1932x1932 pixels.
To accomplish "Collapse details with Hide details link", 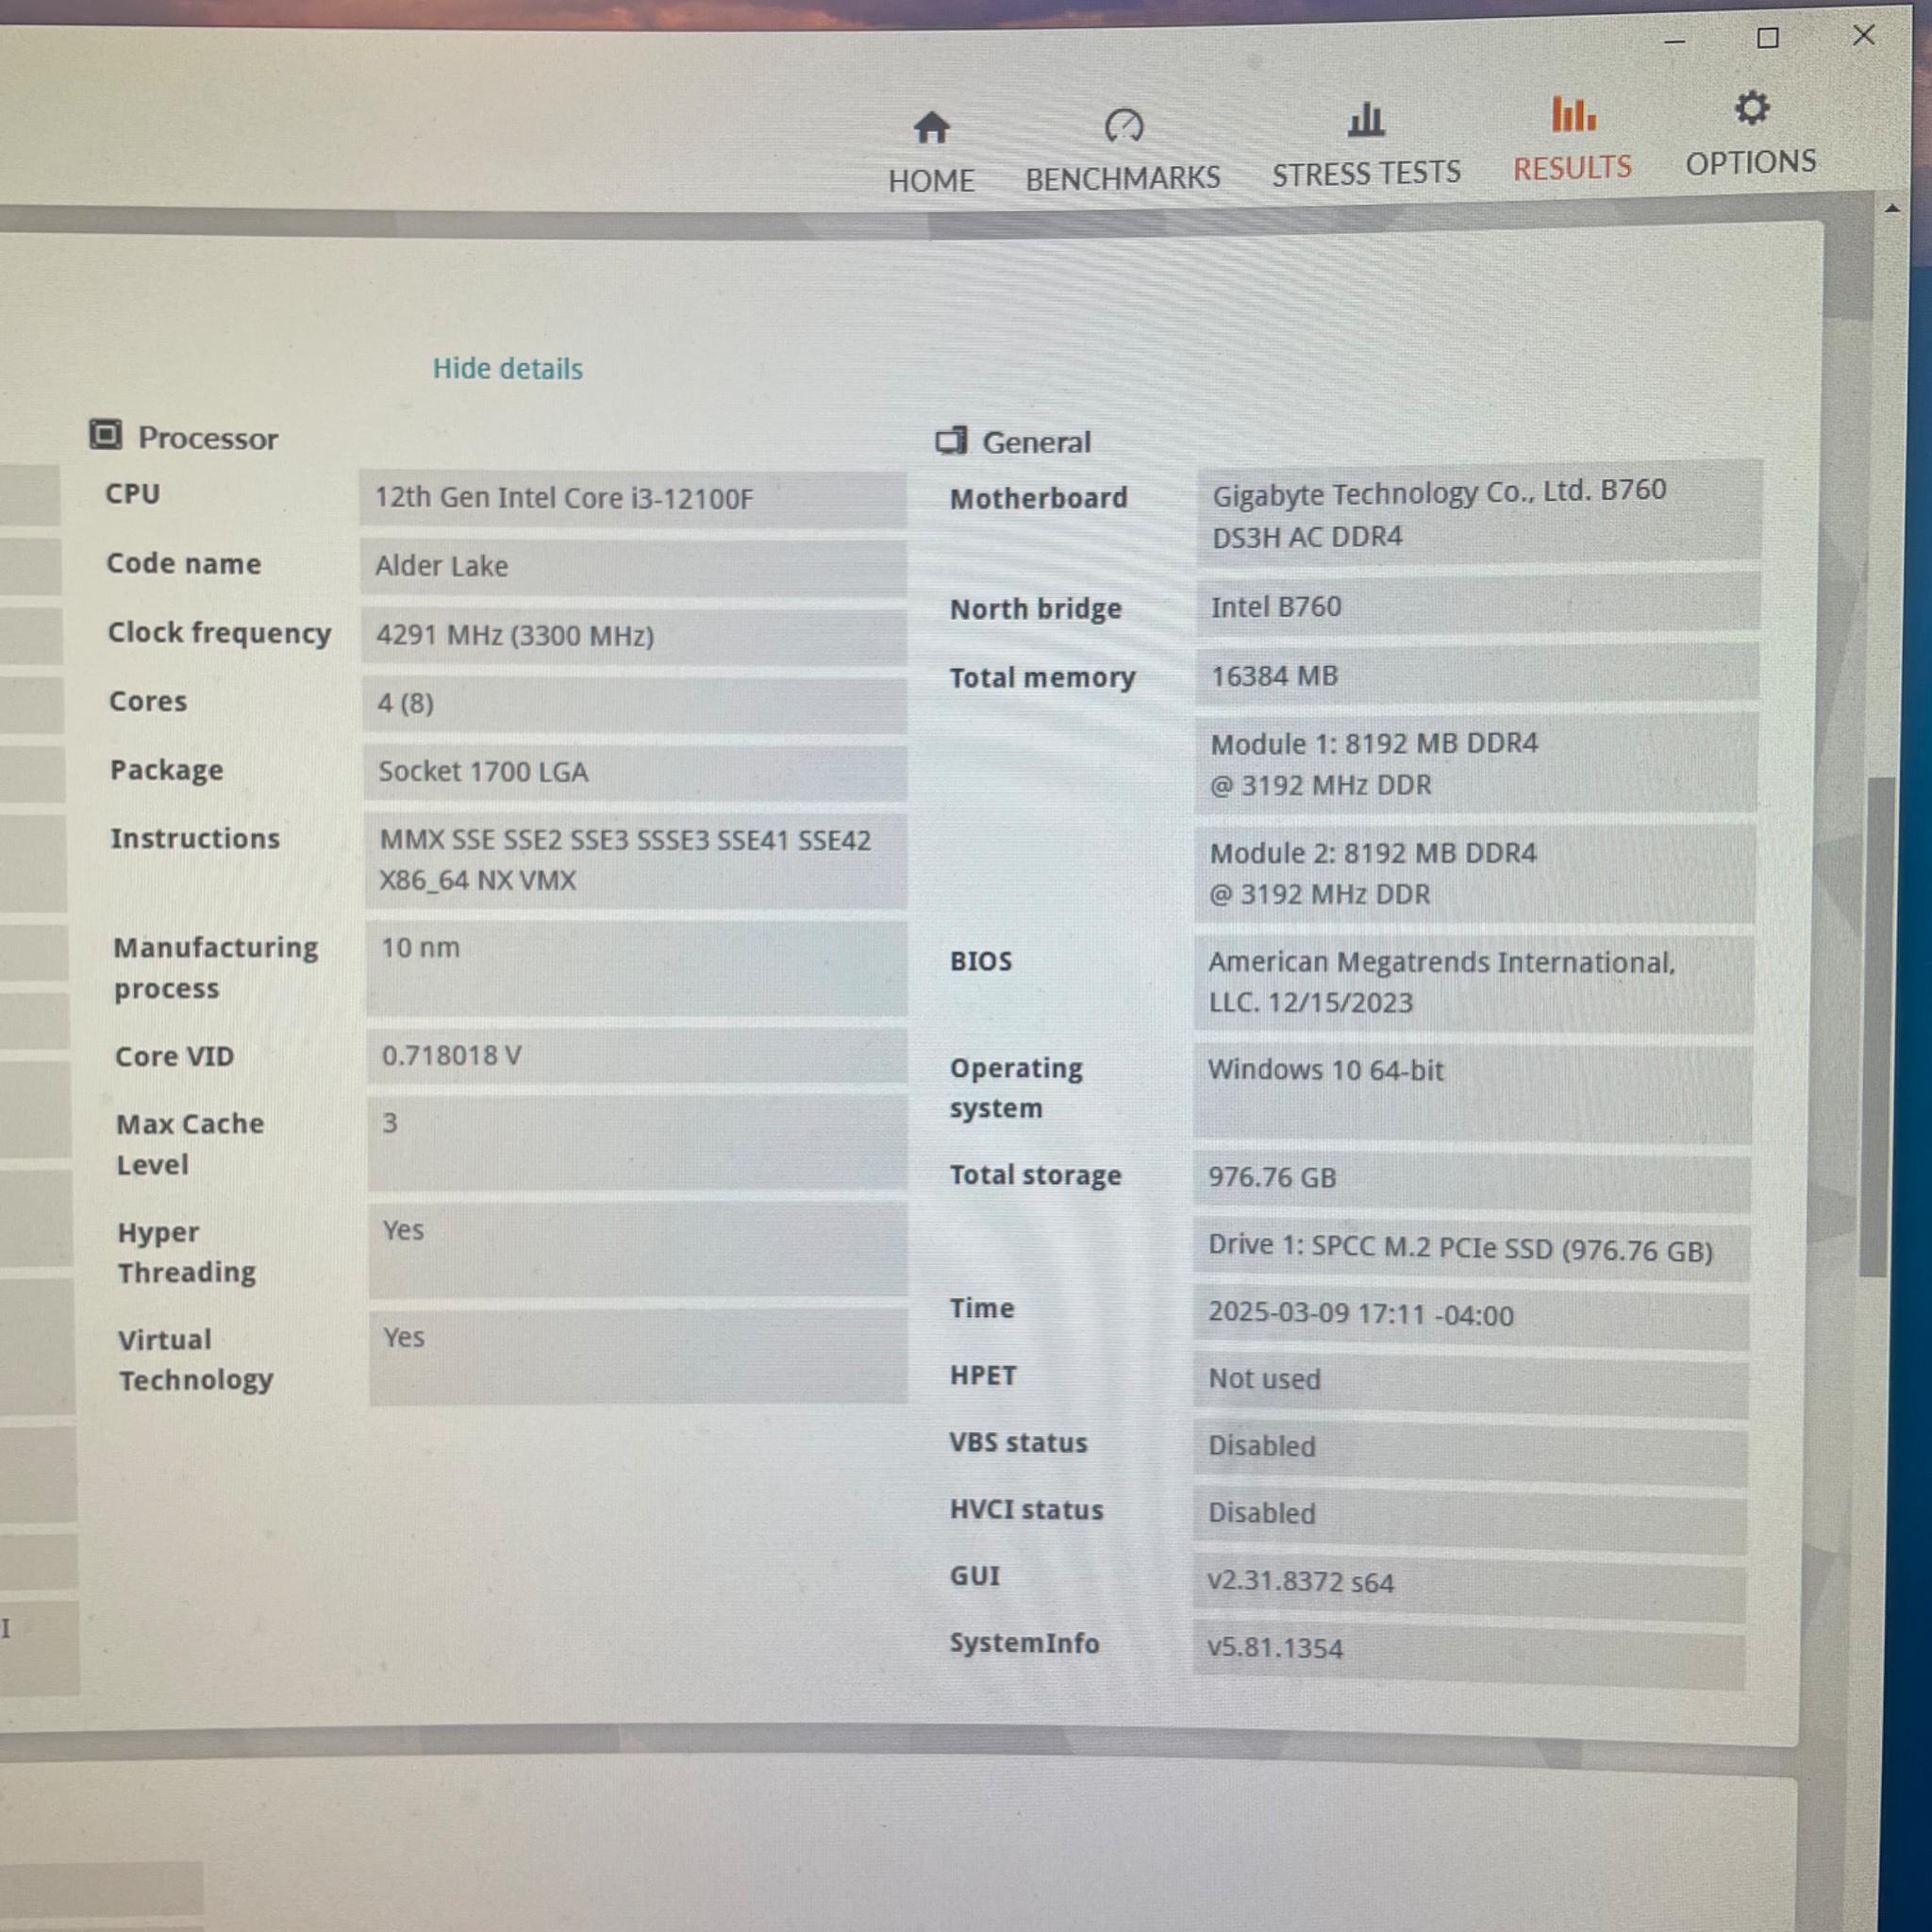I will point(507,369).
